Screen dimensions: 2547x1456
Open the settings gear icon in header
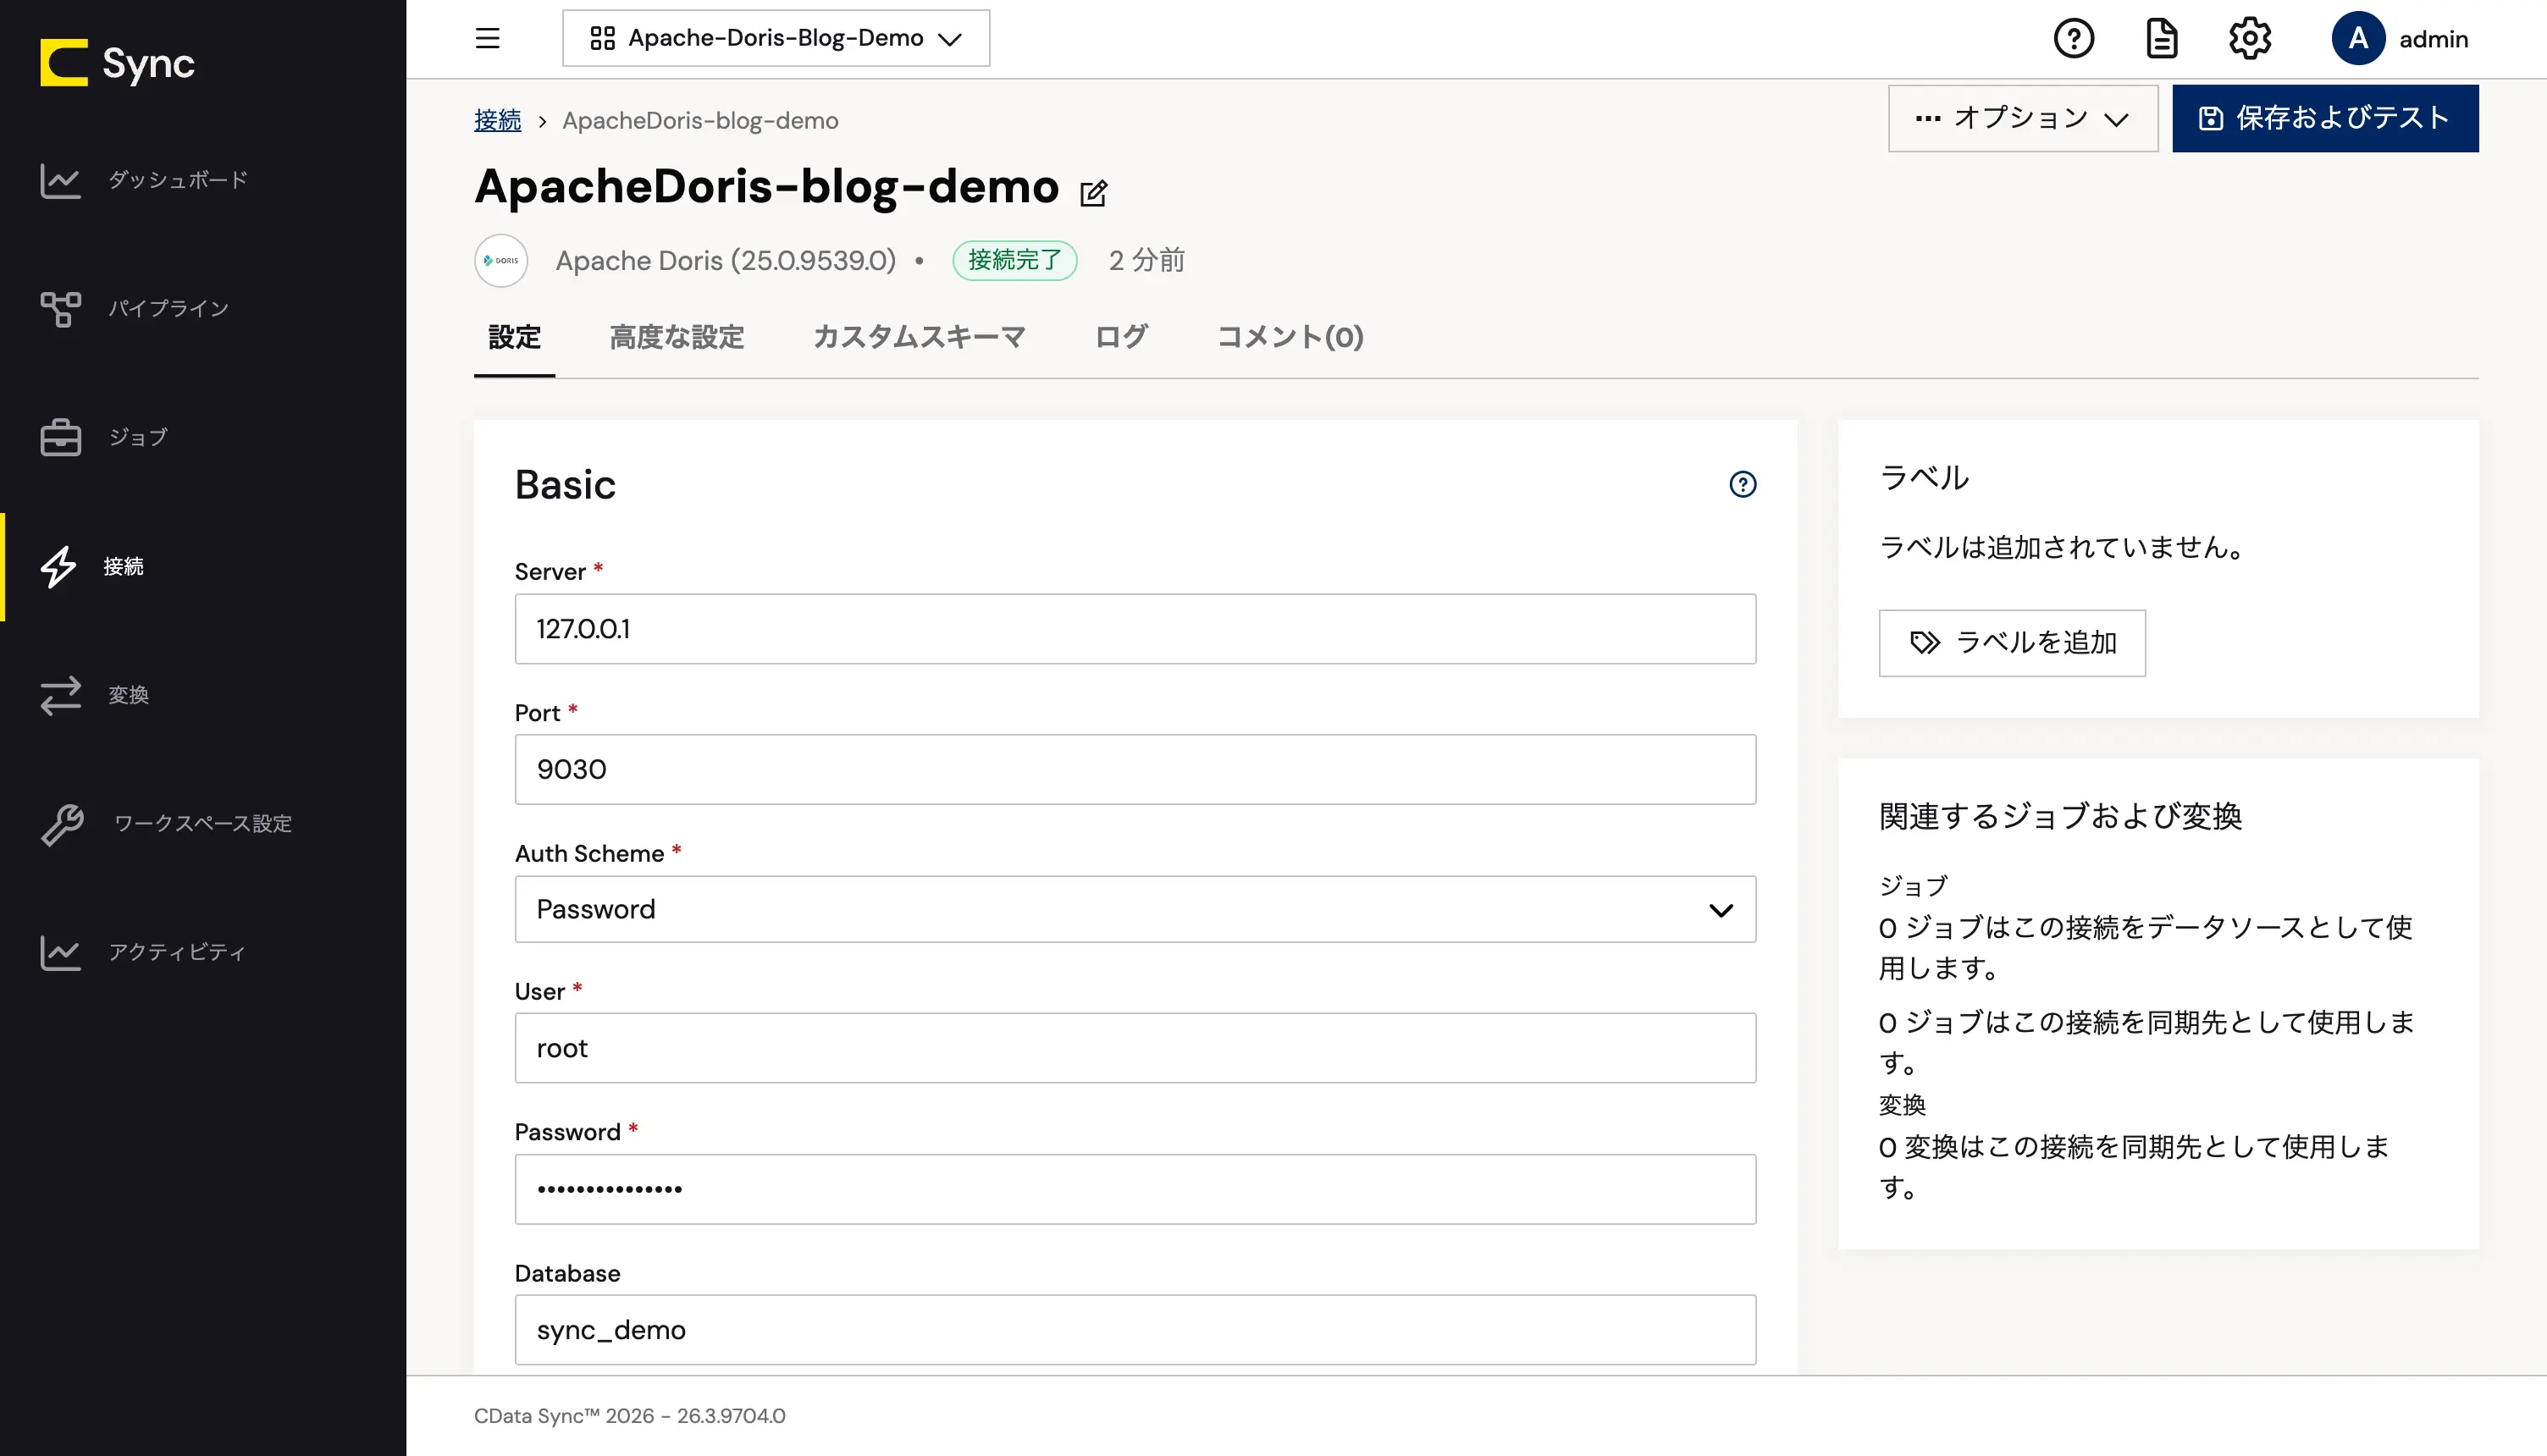click(2249, 38)
